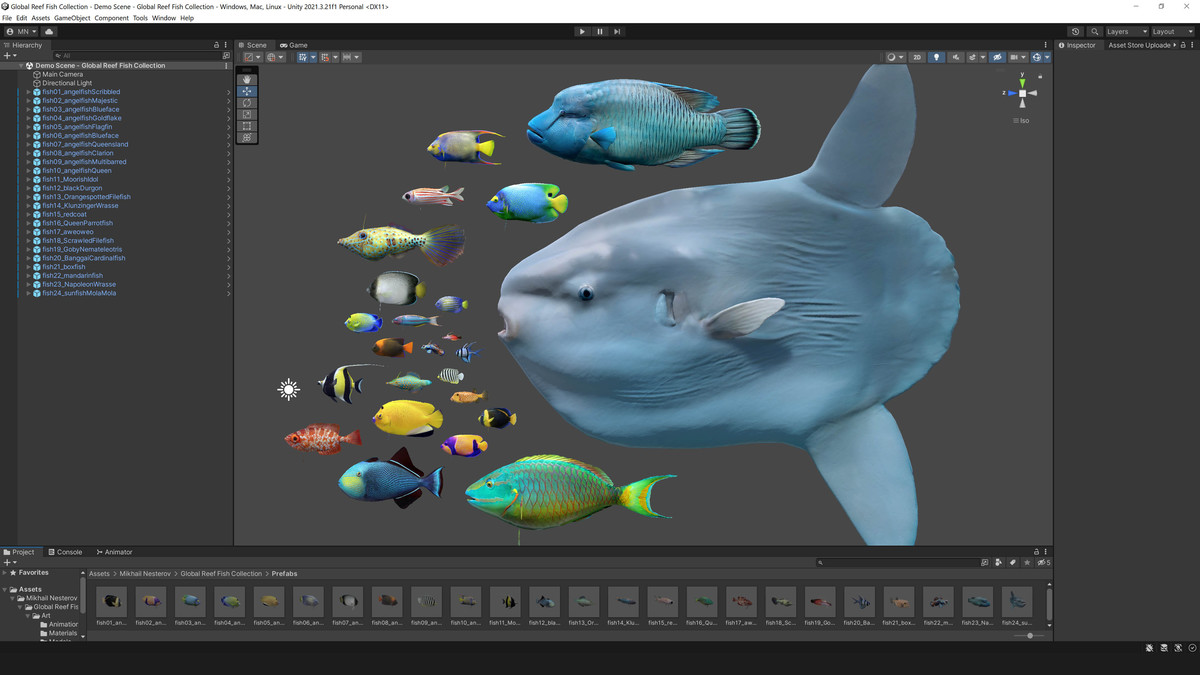Open the GameObject menu
The height and width of the screenshot is (675, 1200).
coord(73,17)
